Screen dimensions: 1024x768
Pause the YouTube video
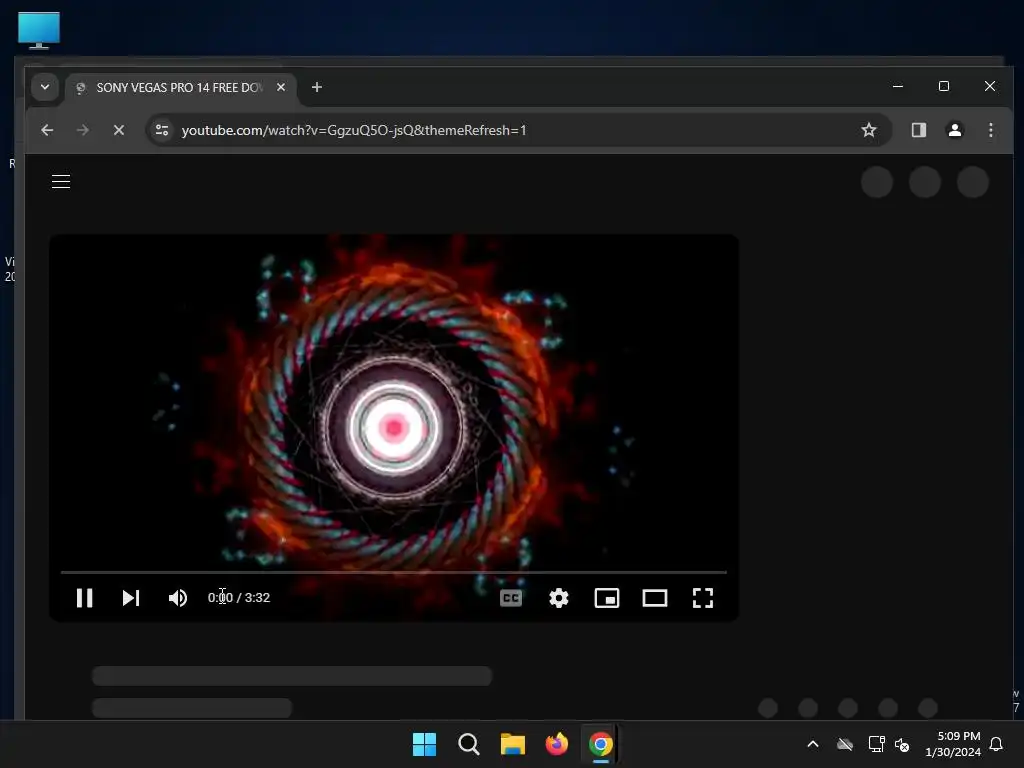84,598
